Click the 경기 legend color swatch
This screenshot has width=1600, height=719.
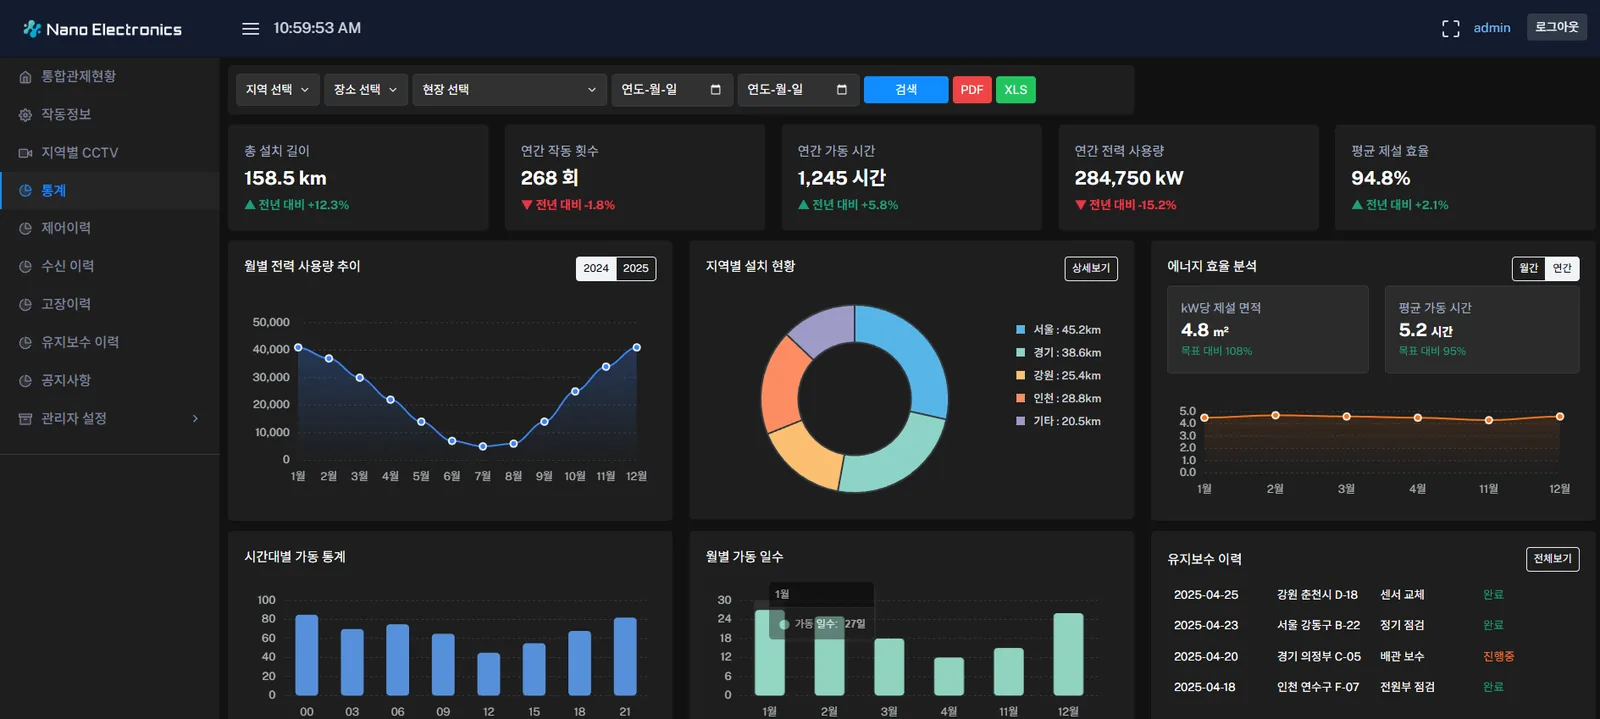pos(1020,353)
